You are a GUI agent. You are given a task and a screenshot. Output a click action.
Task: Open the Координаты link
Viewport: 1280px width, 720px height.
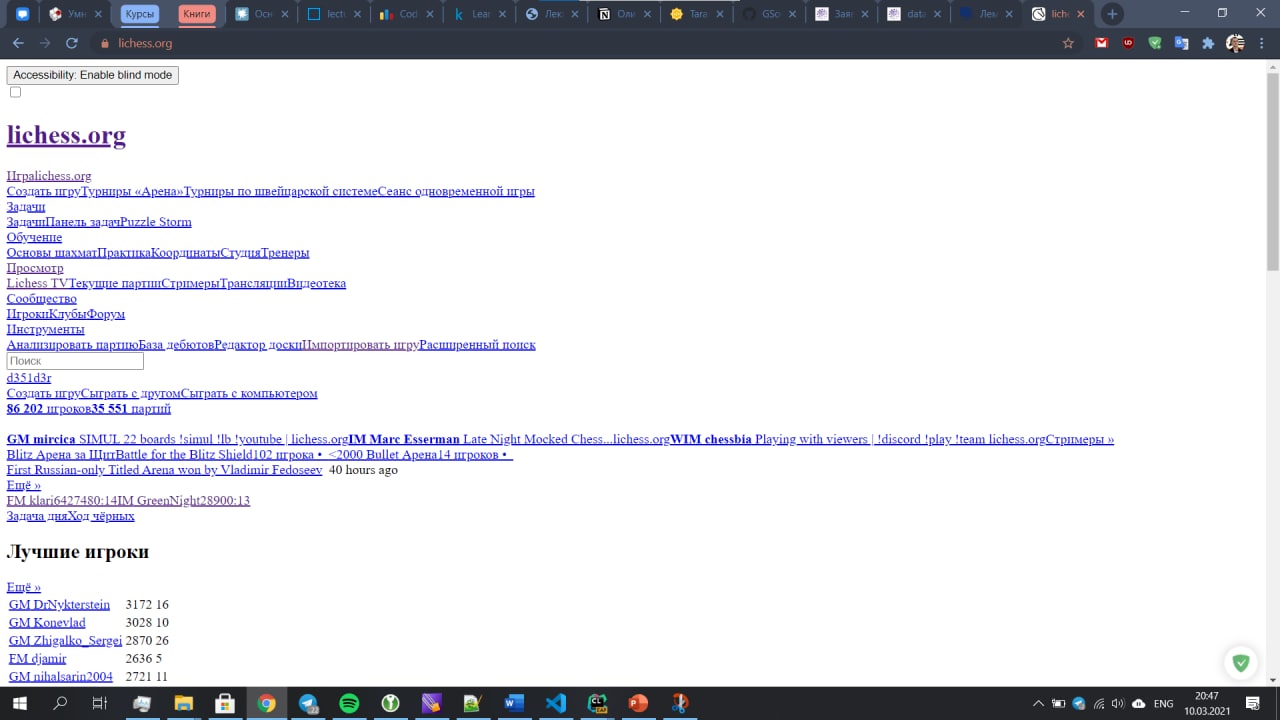[x=185, y=253]
